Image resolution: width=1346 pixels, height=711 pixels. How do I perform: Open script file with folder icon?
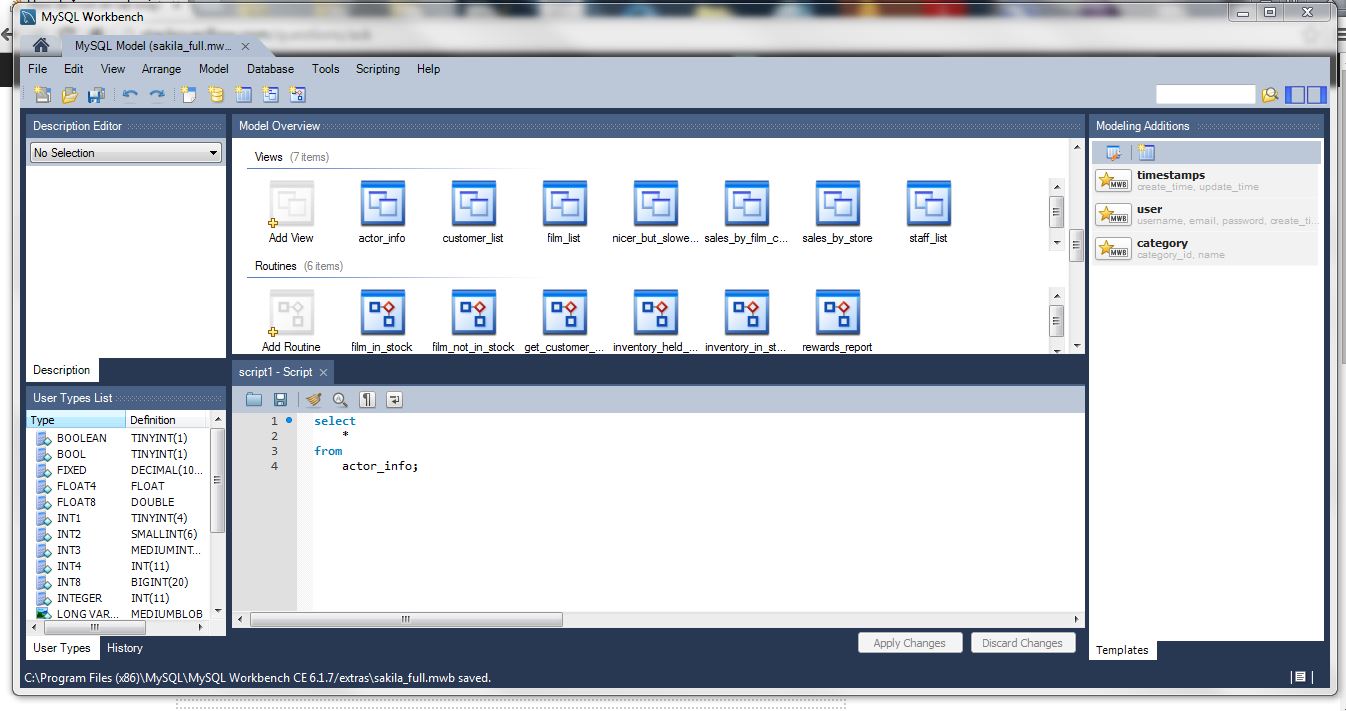point(254,399)
